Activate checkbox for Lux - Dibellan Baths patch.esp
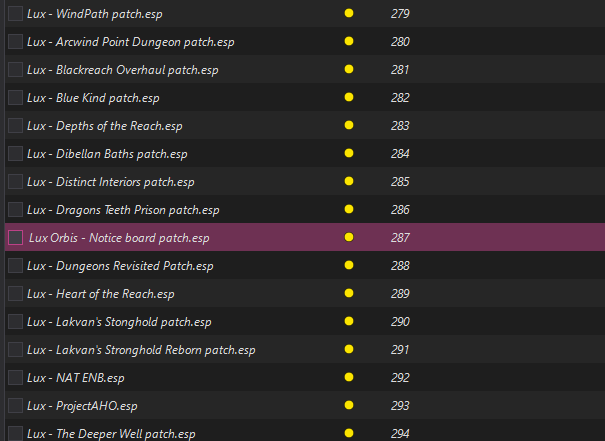This screenshot has width=605, height=441. (x=15, y=154)
